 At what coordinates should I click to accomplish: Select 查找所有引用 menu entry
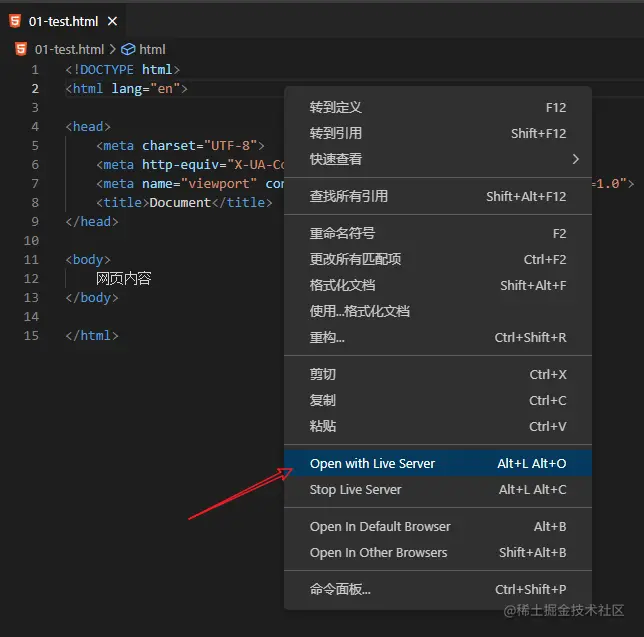click(438, 196)
